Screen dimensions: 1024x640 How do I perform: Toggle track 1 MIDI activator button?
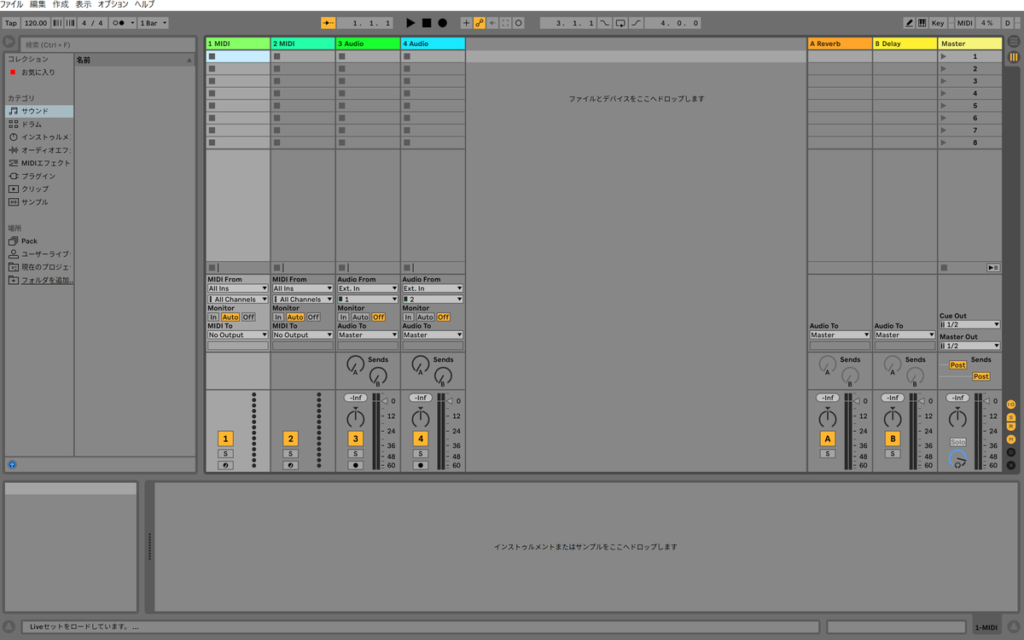[x=225, y=439]
